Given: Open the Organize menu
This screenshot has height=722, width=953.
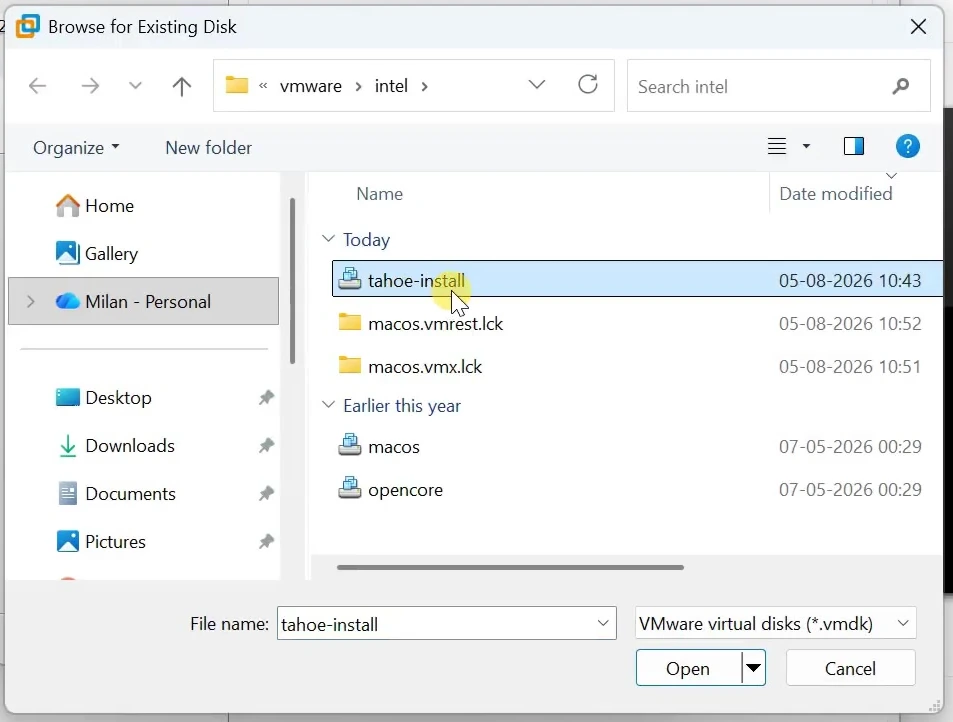Looking at the screenshot, I should 76,148.
